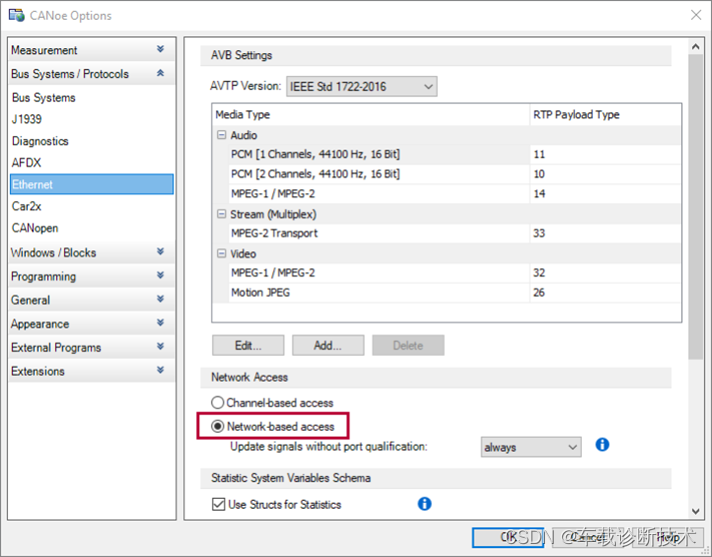
Task: Toggle Use Structs for Statistics checkbox
Action: (218, 504)
